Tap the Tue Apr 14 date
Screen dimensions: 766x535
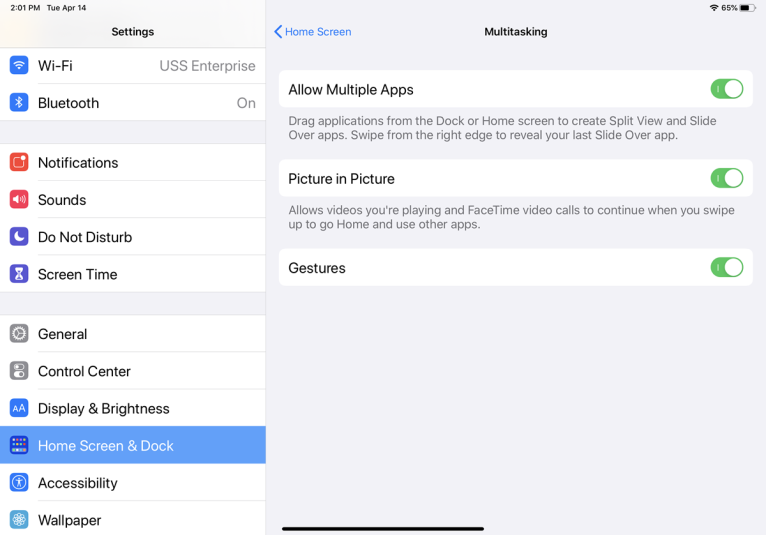click(x=66, y=8)
